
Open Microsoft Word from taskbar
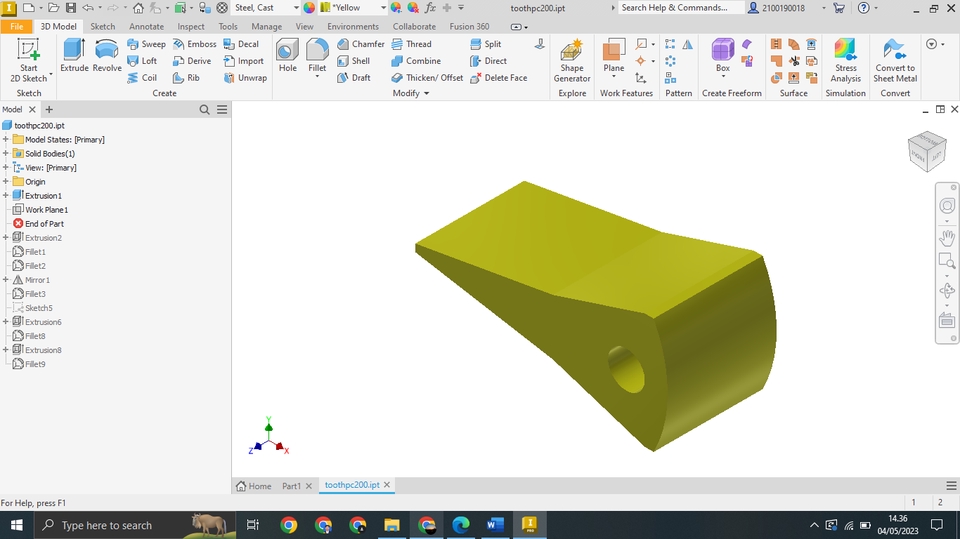click(x=495, y=525)
